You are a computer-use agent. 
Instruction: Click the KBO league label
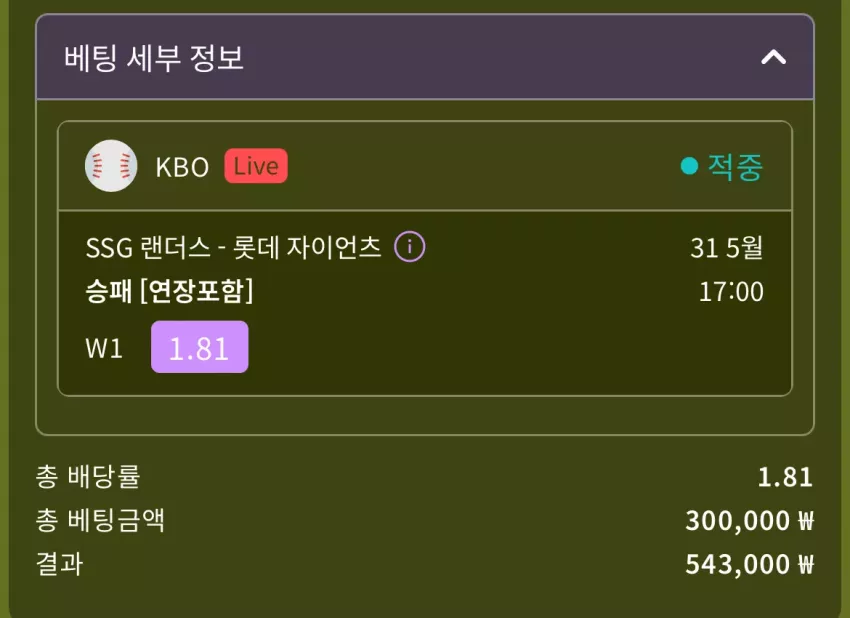182,167
